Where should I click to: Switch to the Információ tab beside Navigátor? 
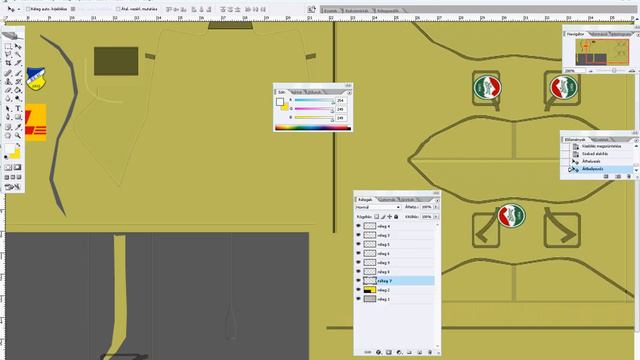(x=598, y=34)
